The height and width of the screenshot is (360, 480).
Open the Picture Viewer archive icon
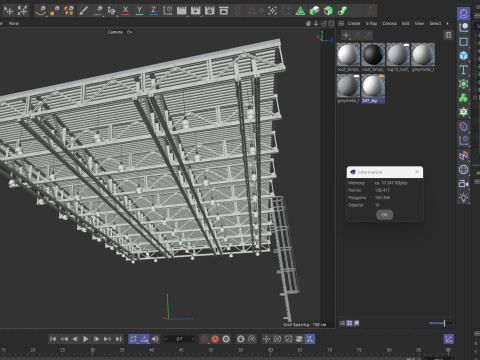224,11
